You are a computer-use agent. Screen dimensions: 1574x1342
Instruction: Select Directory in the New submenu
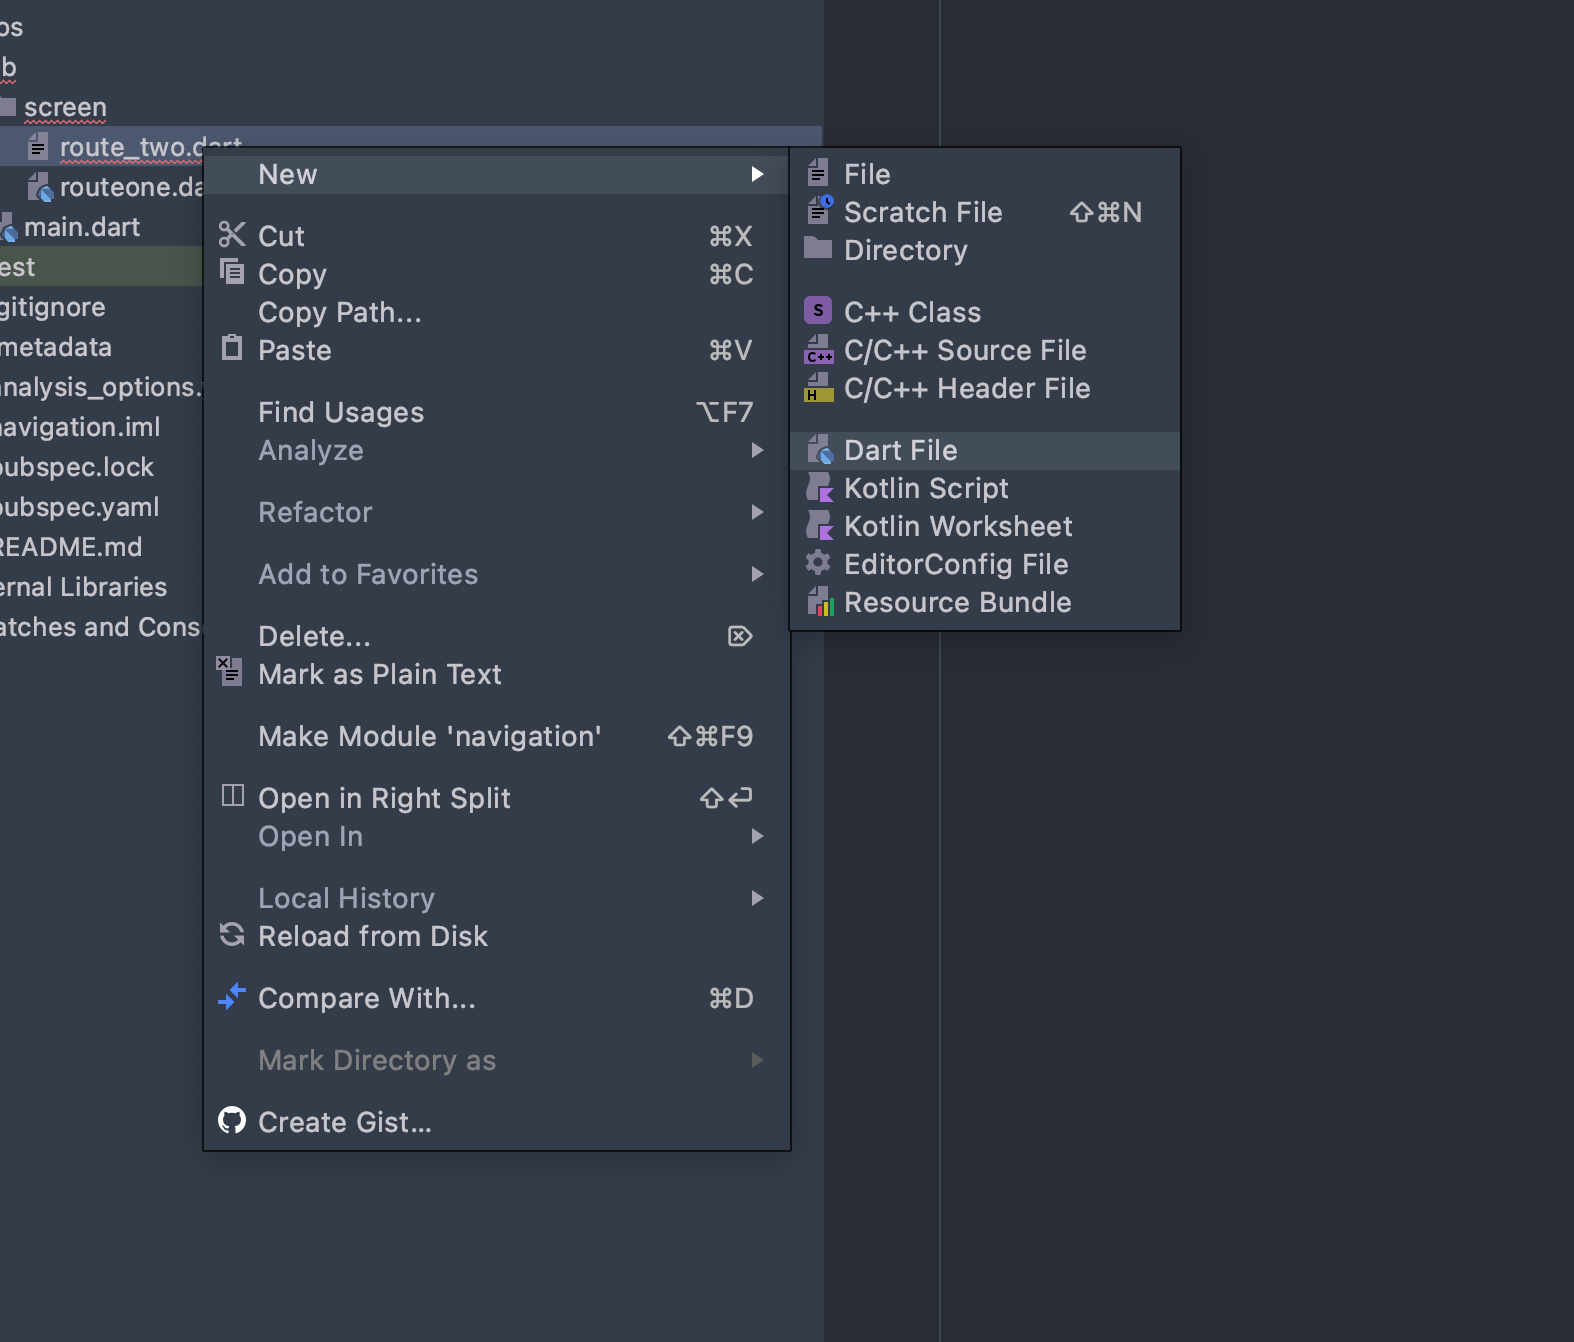click(905, 250)
